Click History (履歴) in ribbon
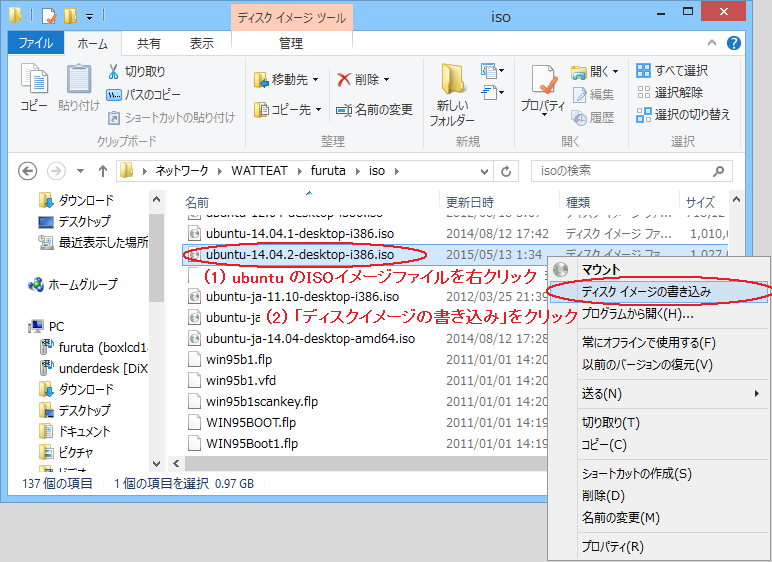The height and width of the screenshot is (562, 772). pos(593,118)
